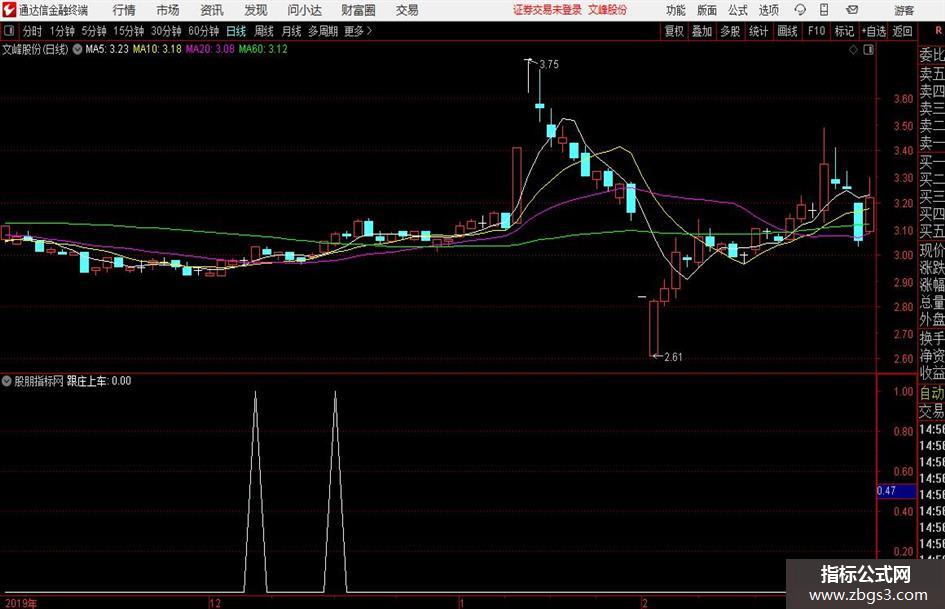The height and width of the screenshot is (609, 945).
Task: Click the MA10: 3.18 indicator label
Action: click(x=157, y=49)
